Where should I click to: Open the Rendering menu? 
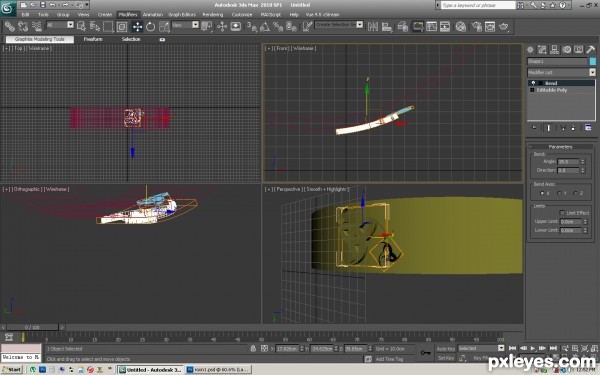pyautogui.click(x=213, y=15)
